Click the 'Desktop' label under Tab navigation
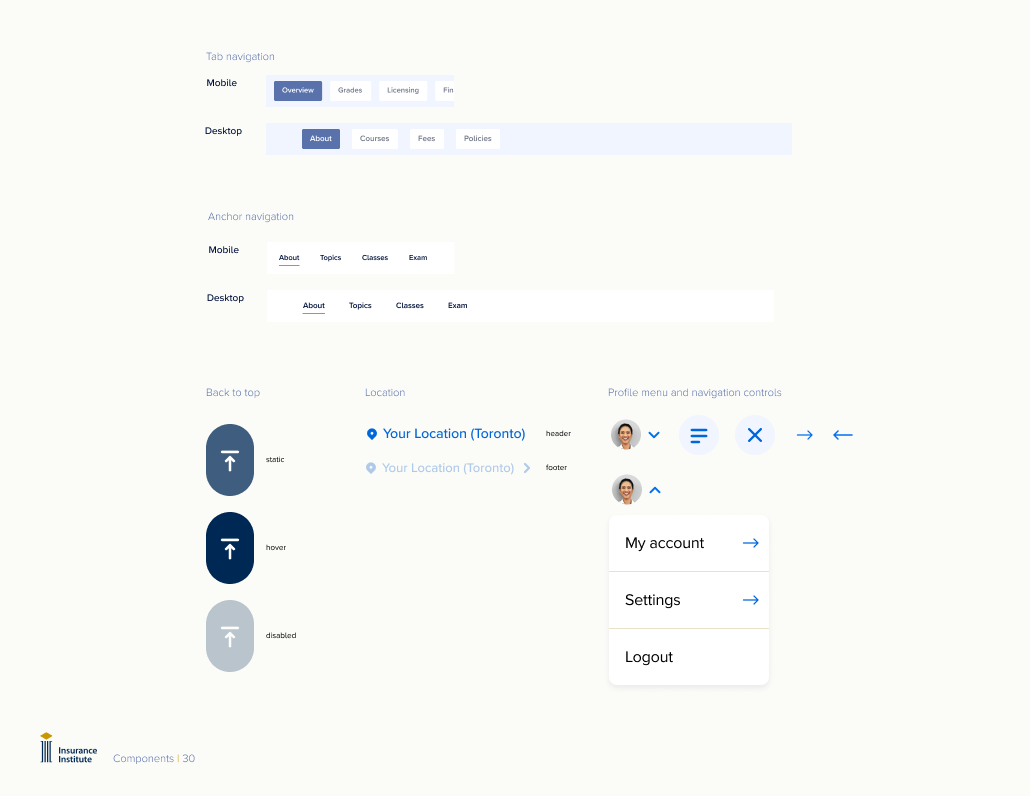The width and height of the screenshot is (1030, 796). [x=223, y=131]
